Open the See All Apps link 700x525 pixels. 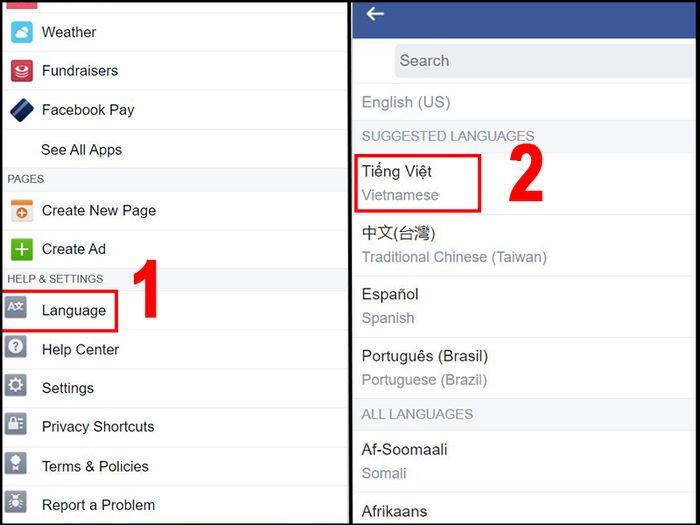coord(81,150)
